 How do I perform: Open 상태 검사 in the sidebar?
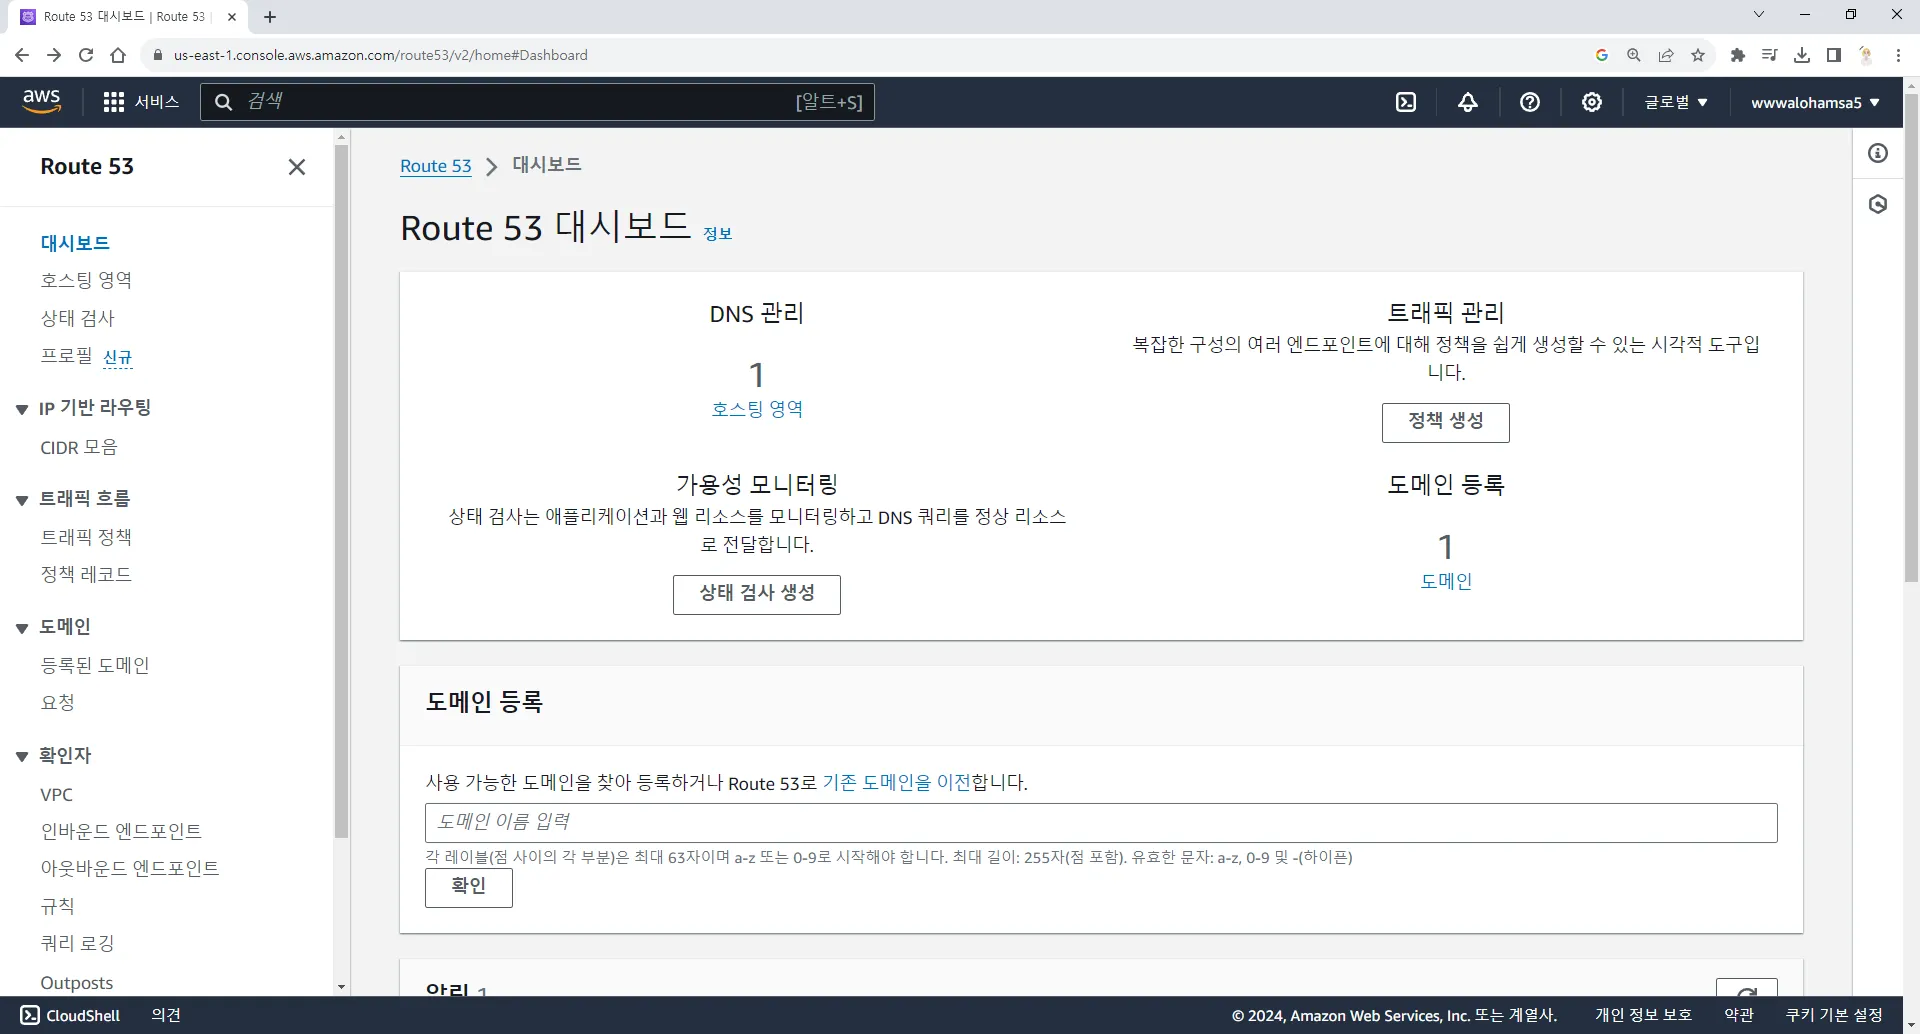77,318
